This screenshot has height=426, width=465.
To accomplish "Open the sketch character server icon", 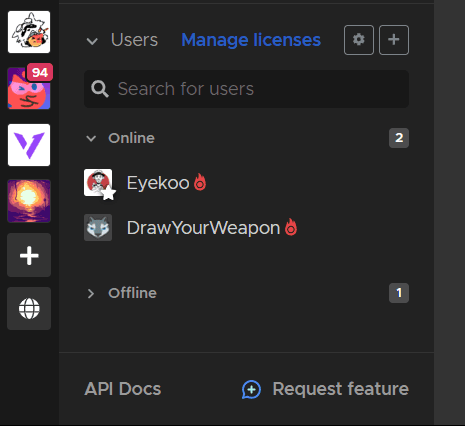I will click(x=29, y=32).
